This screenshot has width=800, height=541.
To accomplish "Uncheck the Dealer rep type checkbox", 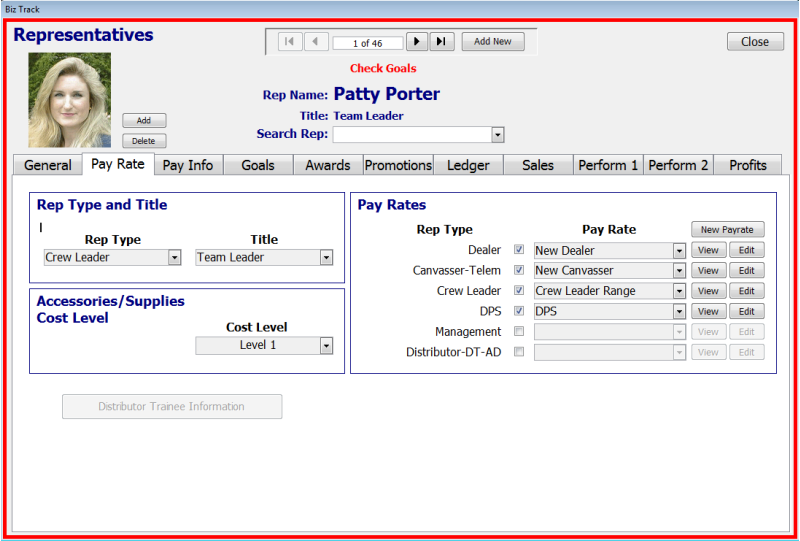I will (x=519, y=250).
